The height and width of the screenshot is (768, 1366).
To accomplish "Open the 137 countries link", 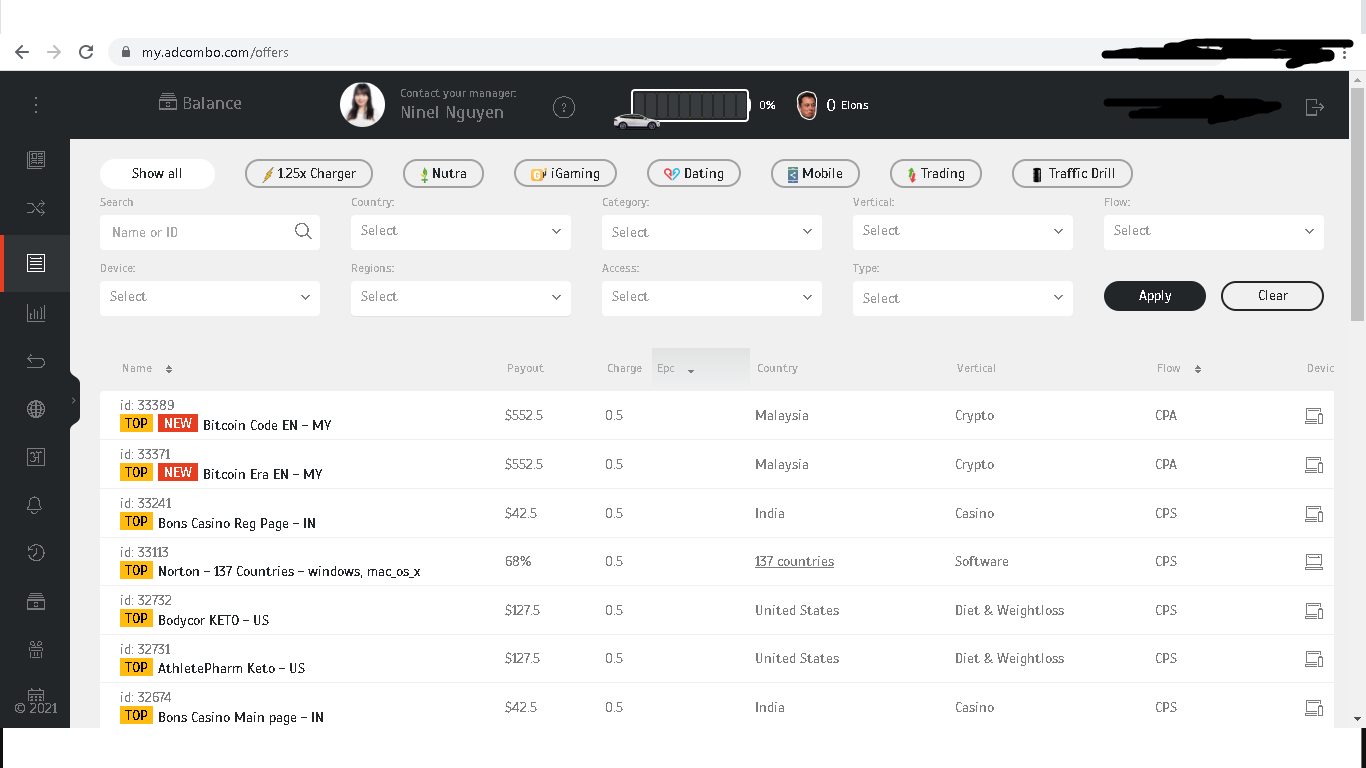I will (x=794, y=562).
